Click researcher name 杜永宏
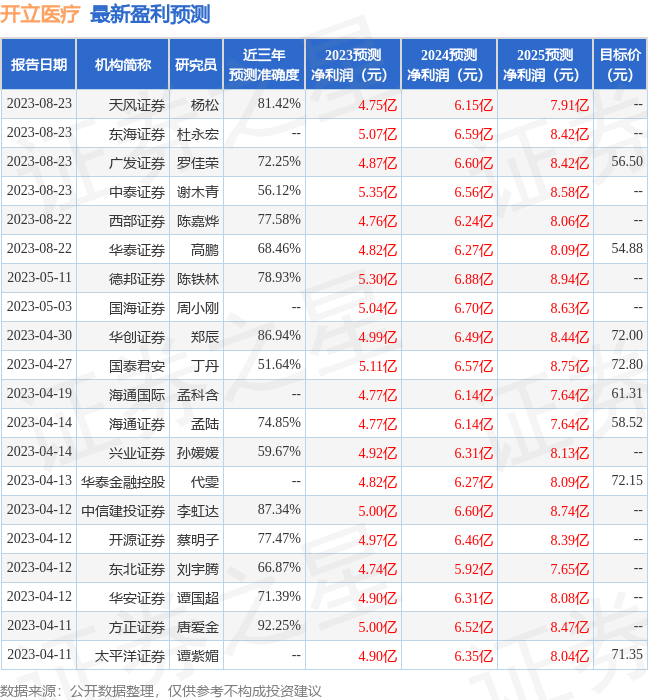This screenshot has height=700, width=648. pos(198,134)
